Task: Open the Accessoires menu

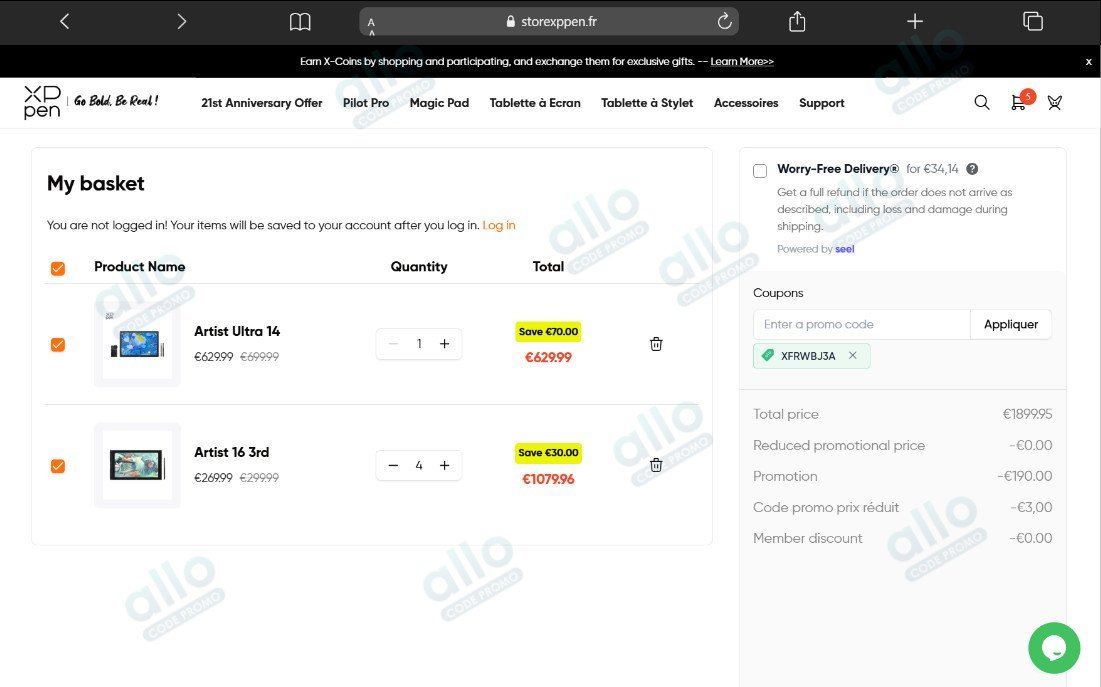Action: pyautogui.click(x=746, y=103)
